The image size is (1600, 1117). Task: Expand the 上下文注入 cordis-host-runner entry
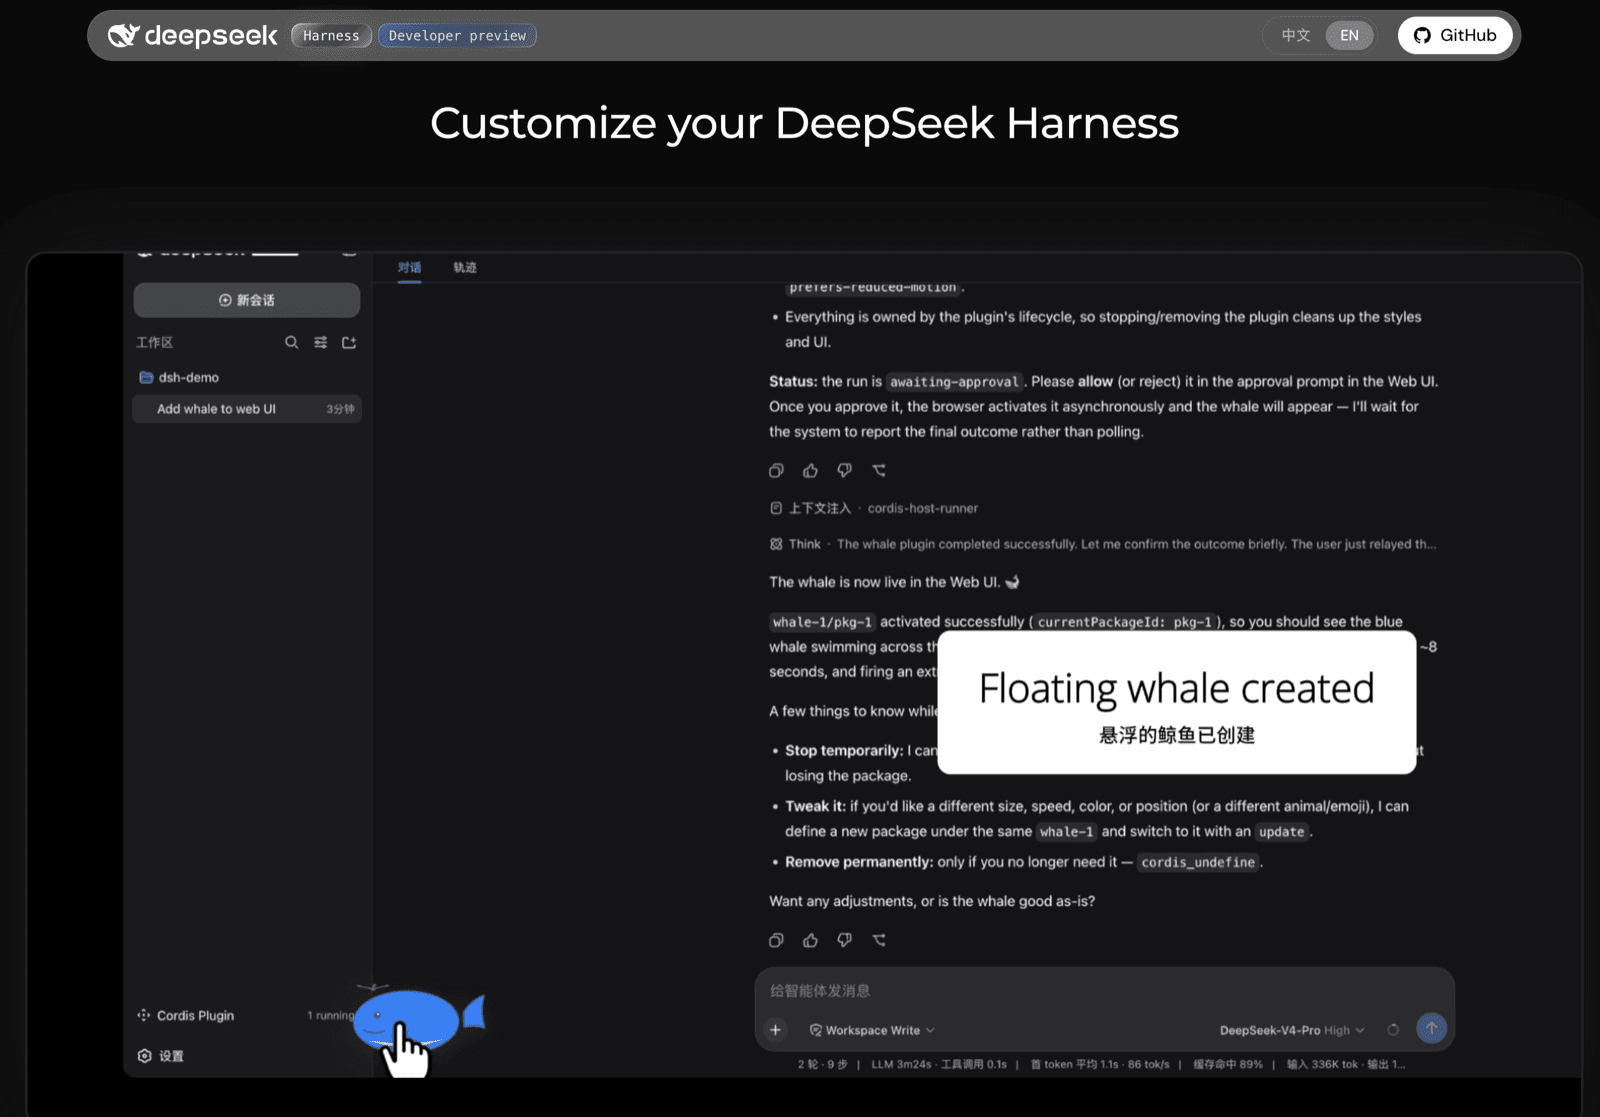coord(874,508)
